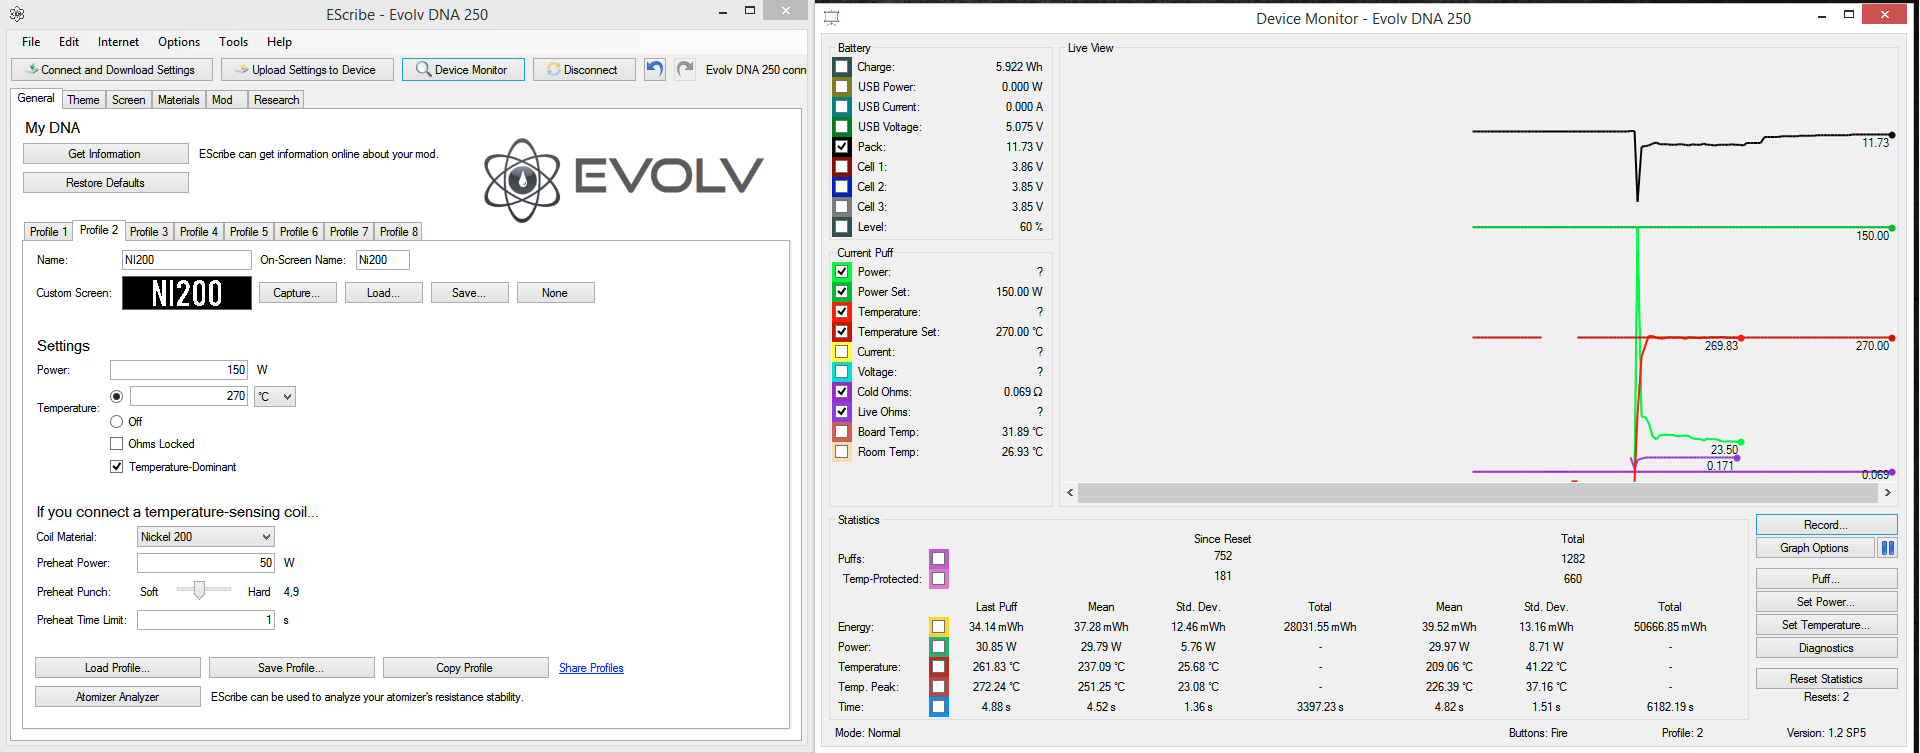Click the Share Profiles link
The height and width of the screenshot is (753, 1920).
pos(591,668)
